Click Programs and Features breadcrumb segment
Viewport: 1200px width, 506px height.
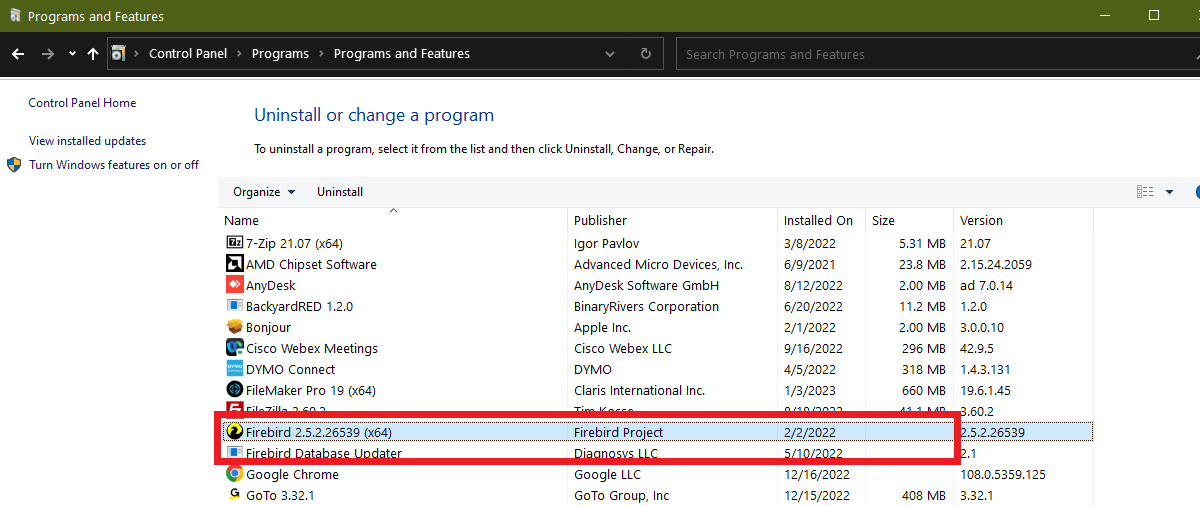pyautogui.click(x=402, y=54)
